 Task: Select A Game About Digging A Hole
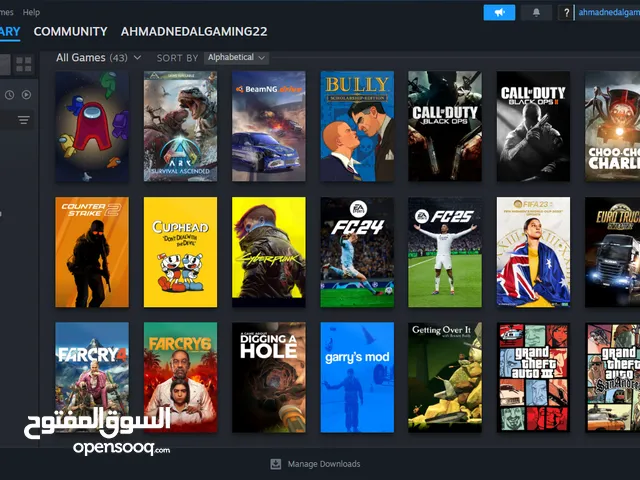point(269,377)
